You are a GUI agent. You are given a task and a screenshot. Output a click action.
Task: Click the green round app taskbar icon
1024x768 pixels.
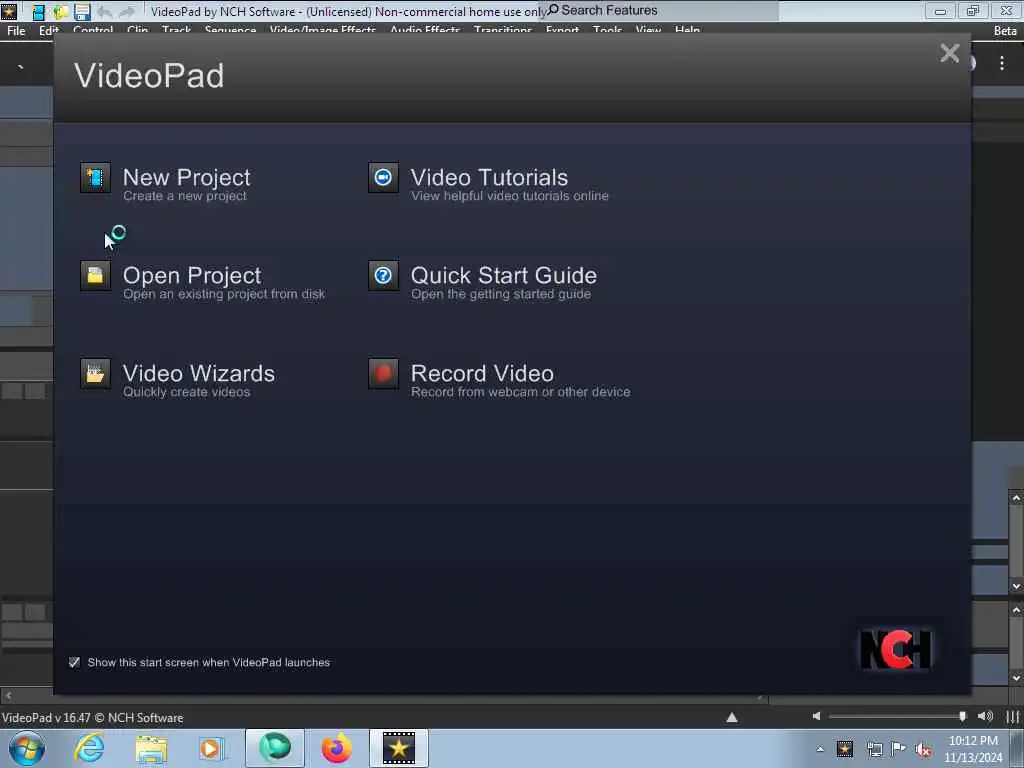pyautogui.click(x=275, y=748)
